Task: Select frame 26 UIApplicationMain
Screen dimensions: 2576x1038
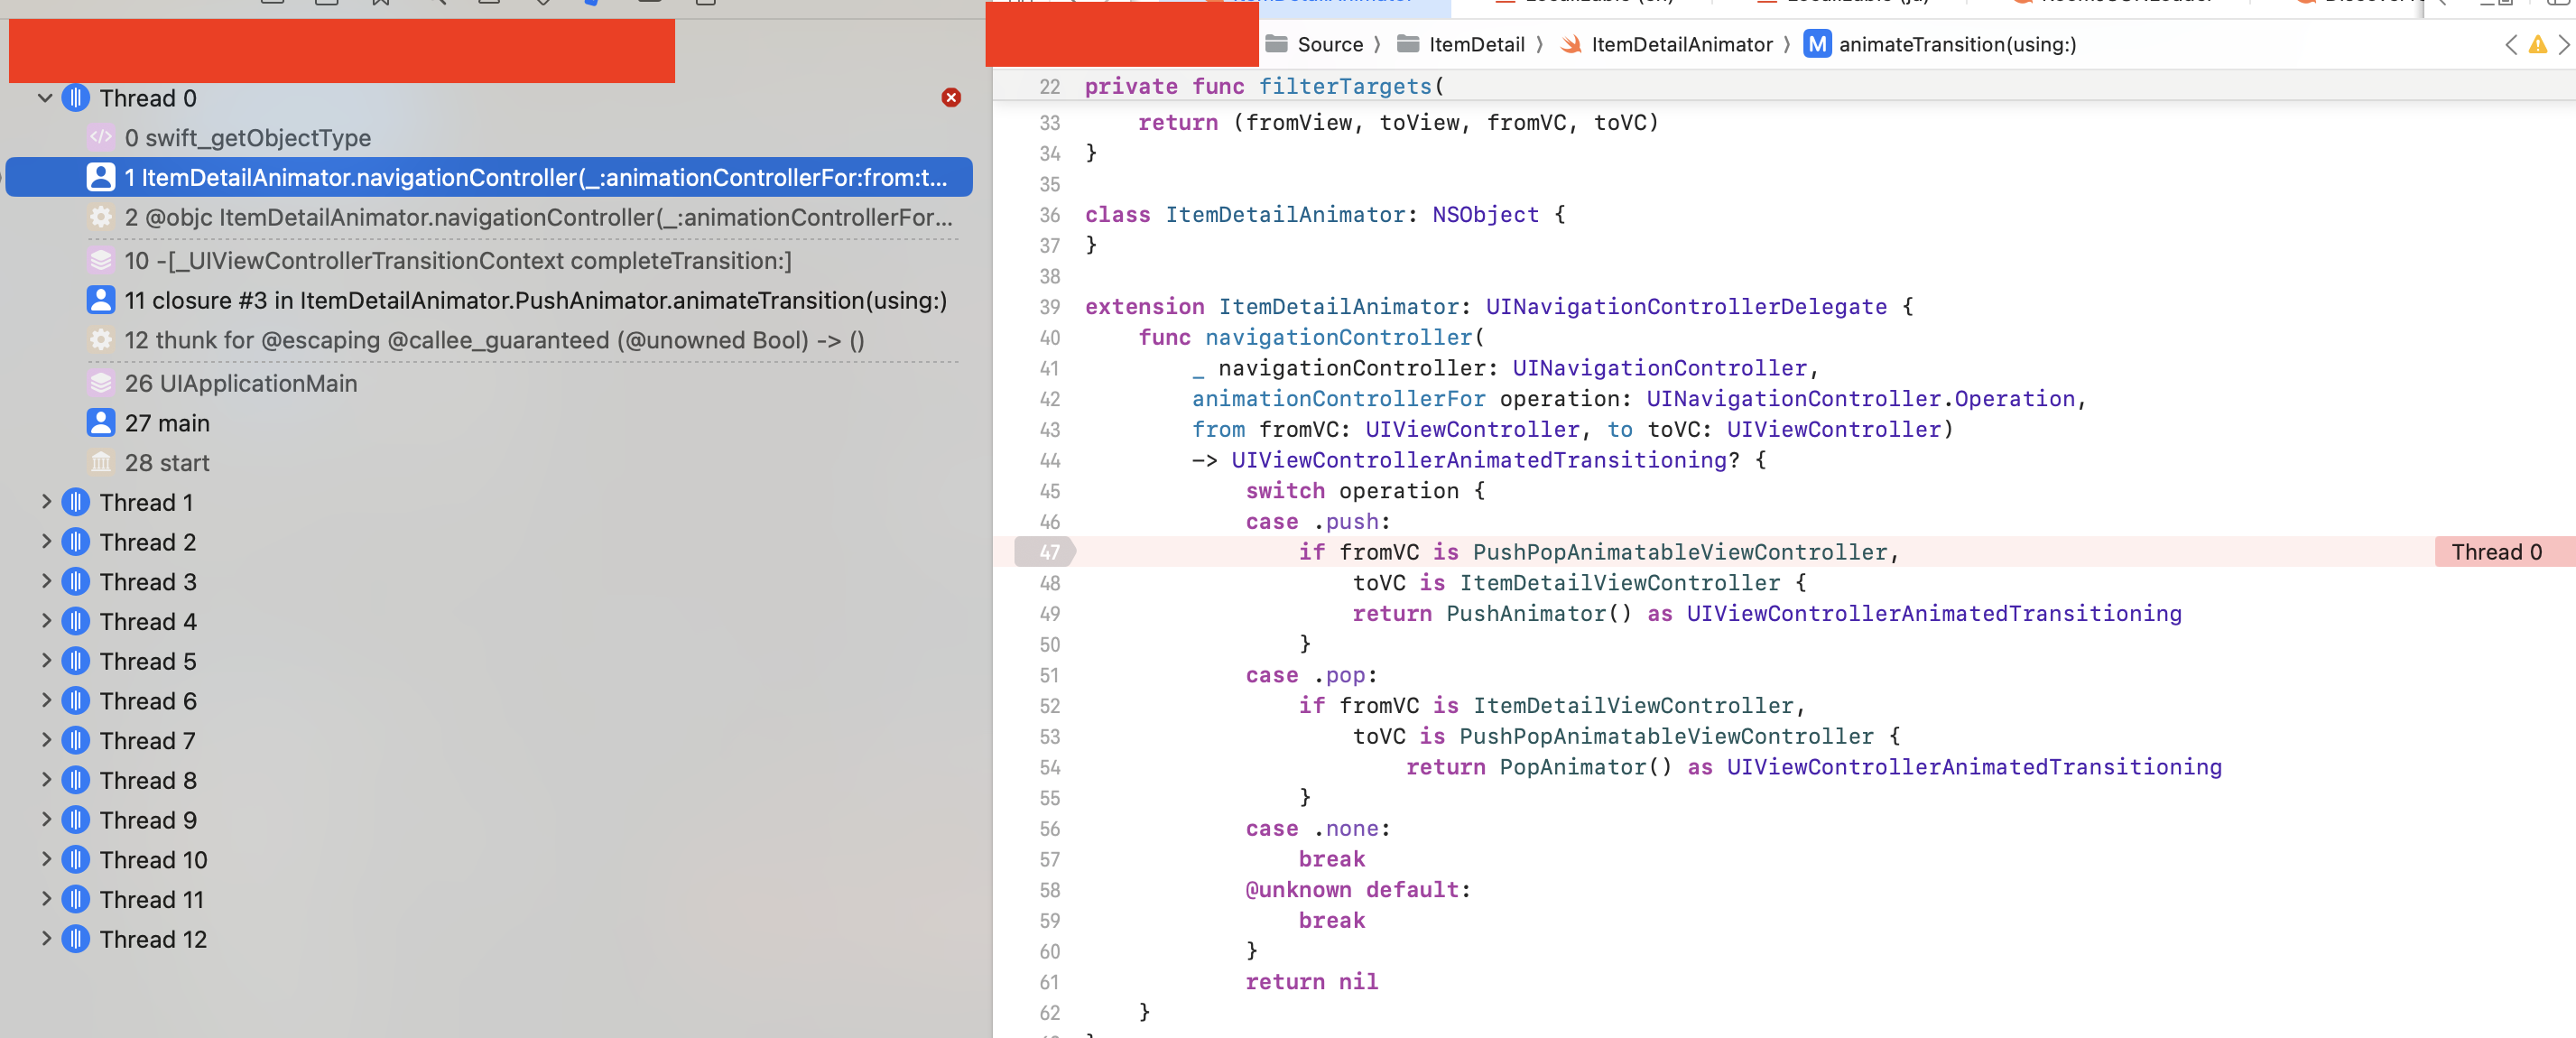Action: coord(488,383)
